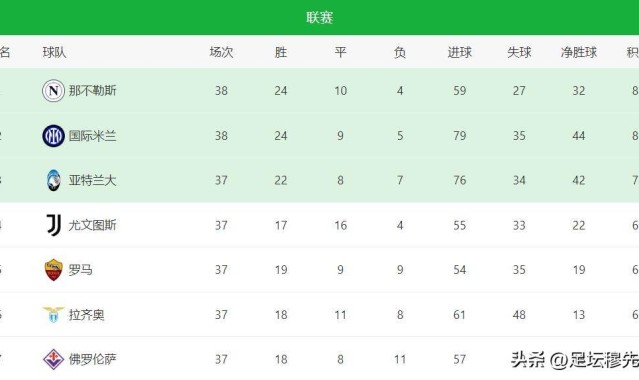Click the Lazio eagle logo
The image size is (639, 380).
53,315
